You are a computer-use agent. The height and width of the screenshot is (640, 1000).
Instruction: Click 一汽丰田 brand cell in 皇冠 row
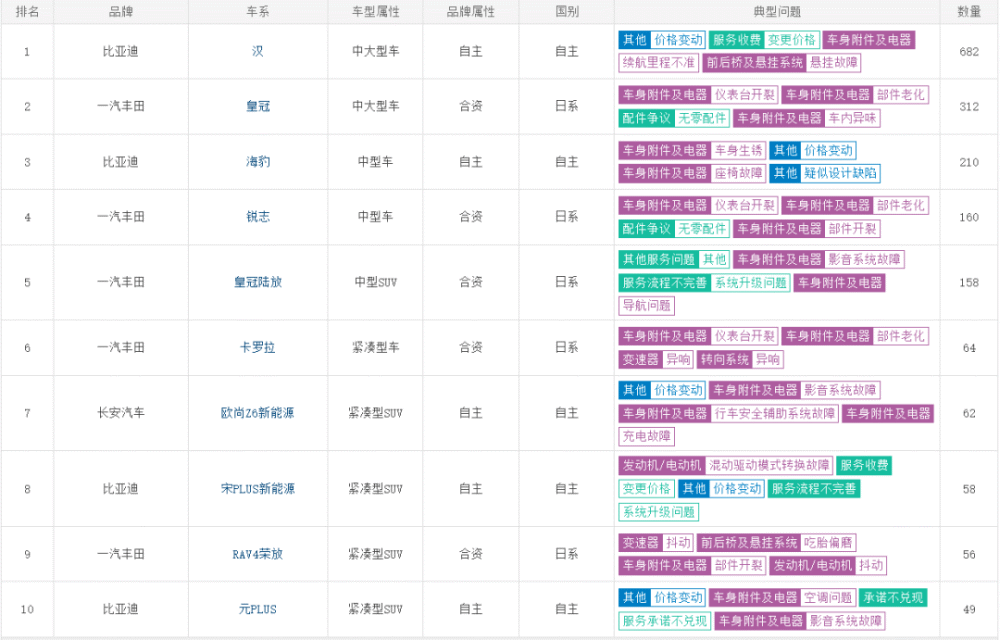pos(121,106)
